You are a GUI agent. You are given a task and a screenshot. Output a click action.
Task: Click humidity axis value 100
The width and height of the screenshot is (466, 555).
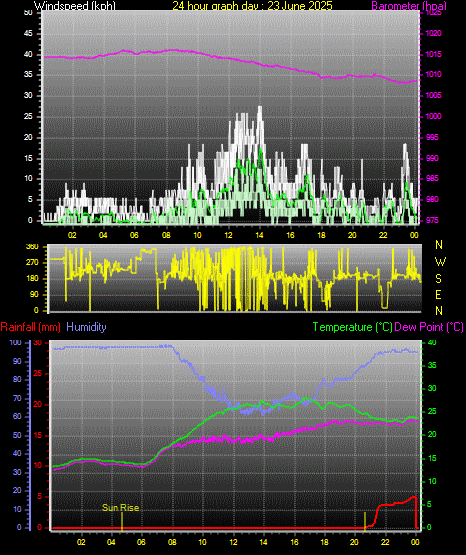[x=16, y=343]
